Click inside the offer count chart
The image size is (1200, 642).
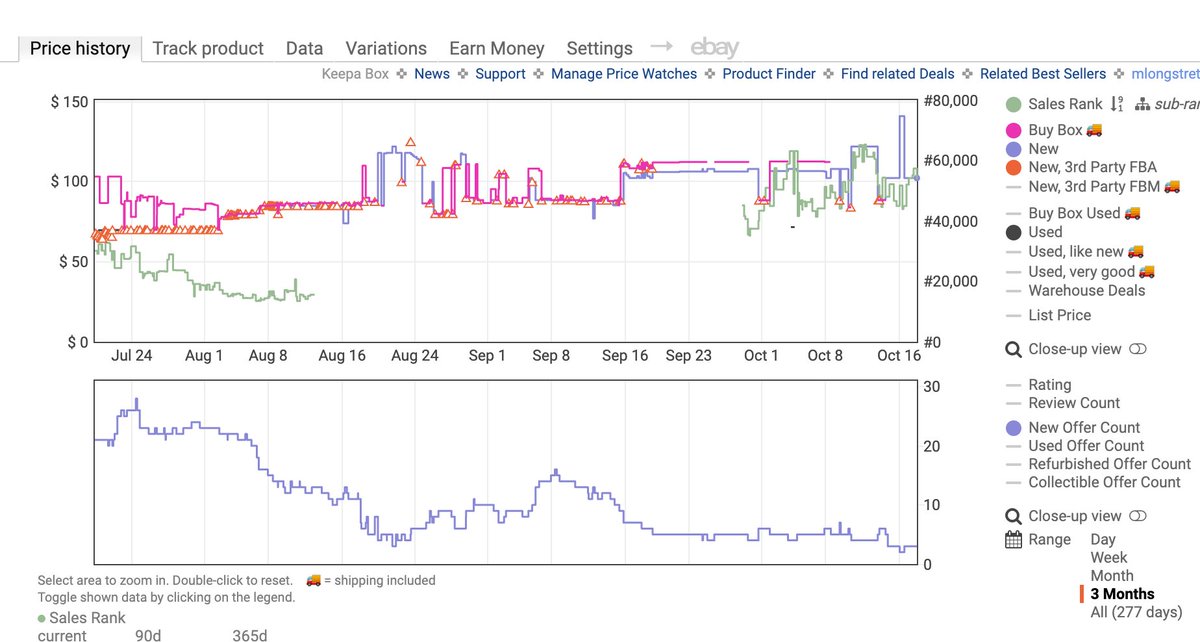click(505, 472)
